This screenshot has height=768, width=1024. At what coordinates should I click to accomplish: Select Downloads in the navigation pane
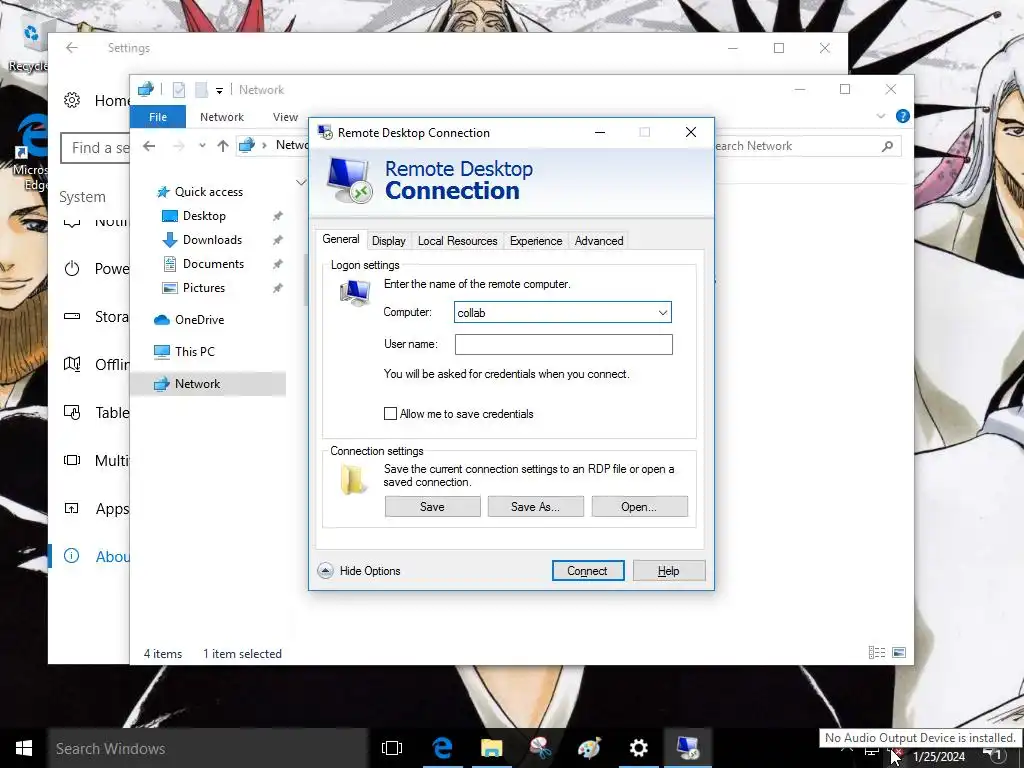coord(212,240)
